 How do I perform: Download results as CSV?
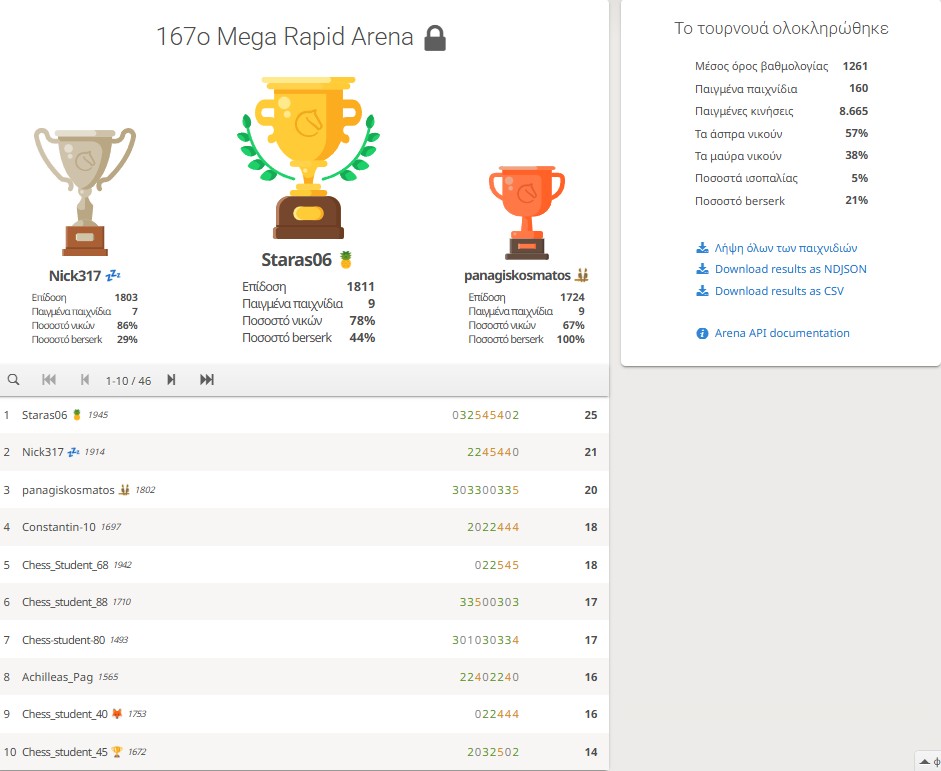(779, 291)
